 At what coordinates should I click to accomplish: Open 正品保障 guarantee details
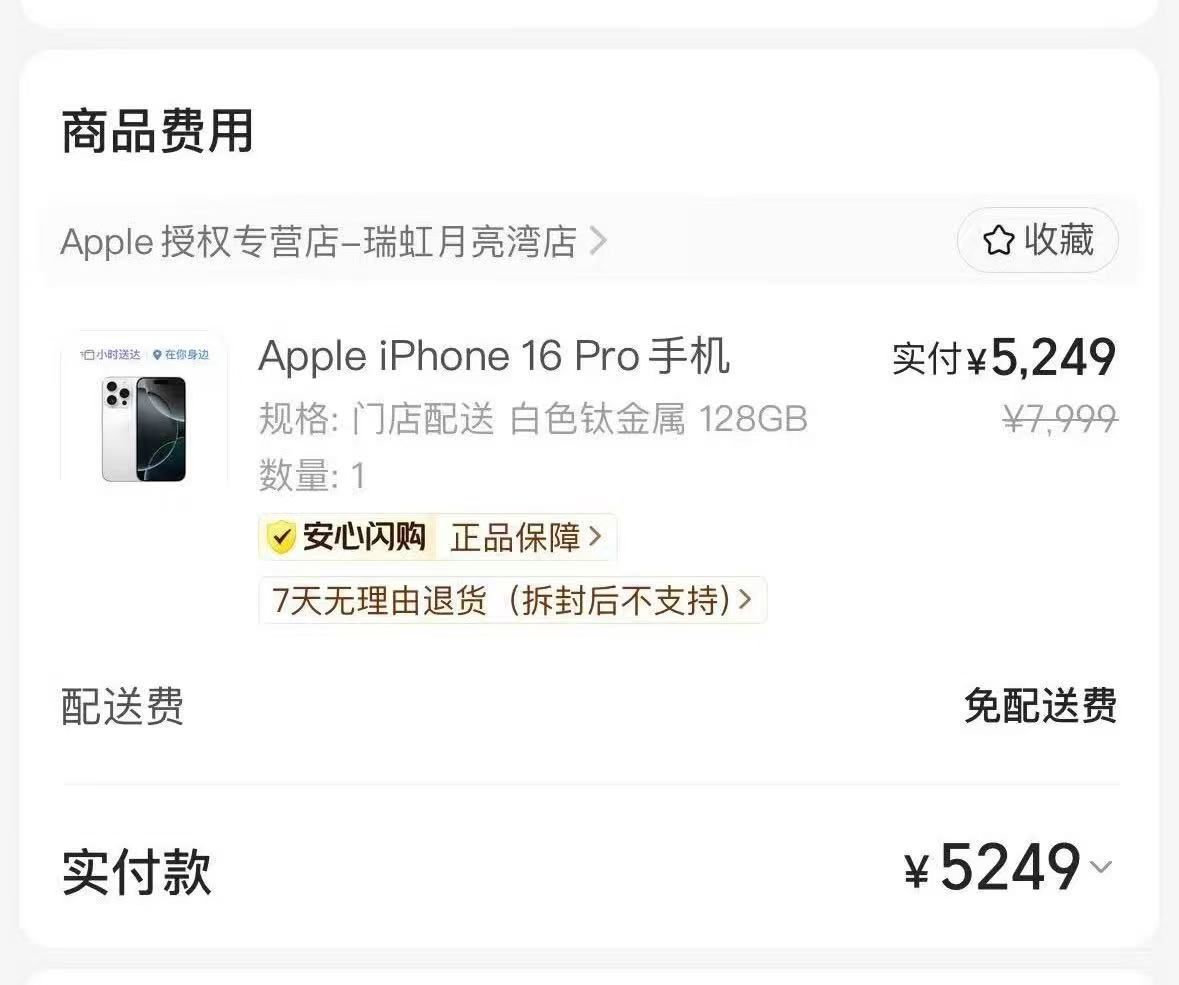[516, 538]
